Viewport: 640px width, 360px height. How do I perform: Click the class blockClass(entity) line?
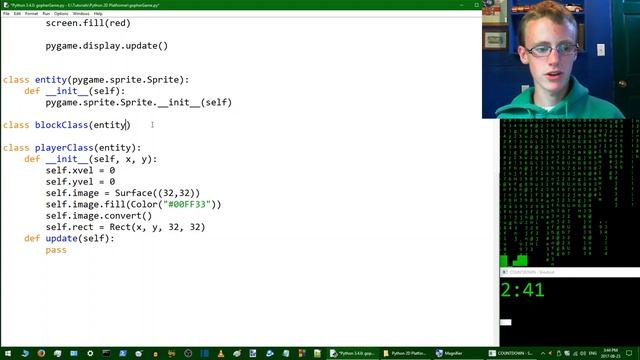[x=67, y=125]
